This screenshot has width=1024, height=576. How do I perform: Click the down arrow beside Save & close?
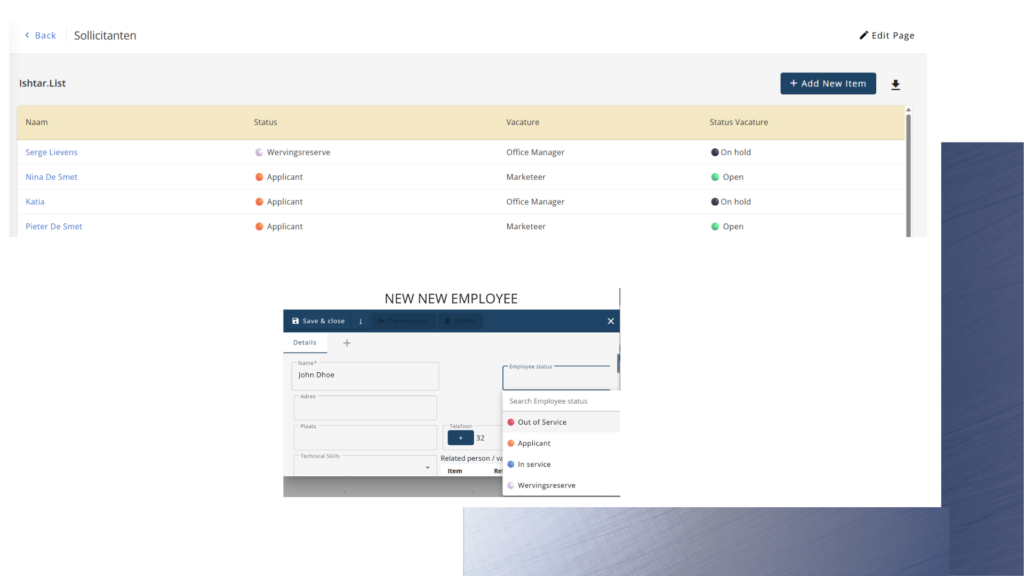(x=360, y=321)
